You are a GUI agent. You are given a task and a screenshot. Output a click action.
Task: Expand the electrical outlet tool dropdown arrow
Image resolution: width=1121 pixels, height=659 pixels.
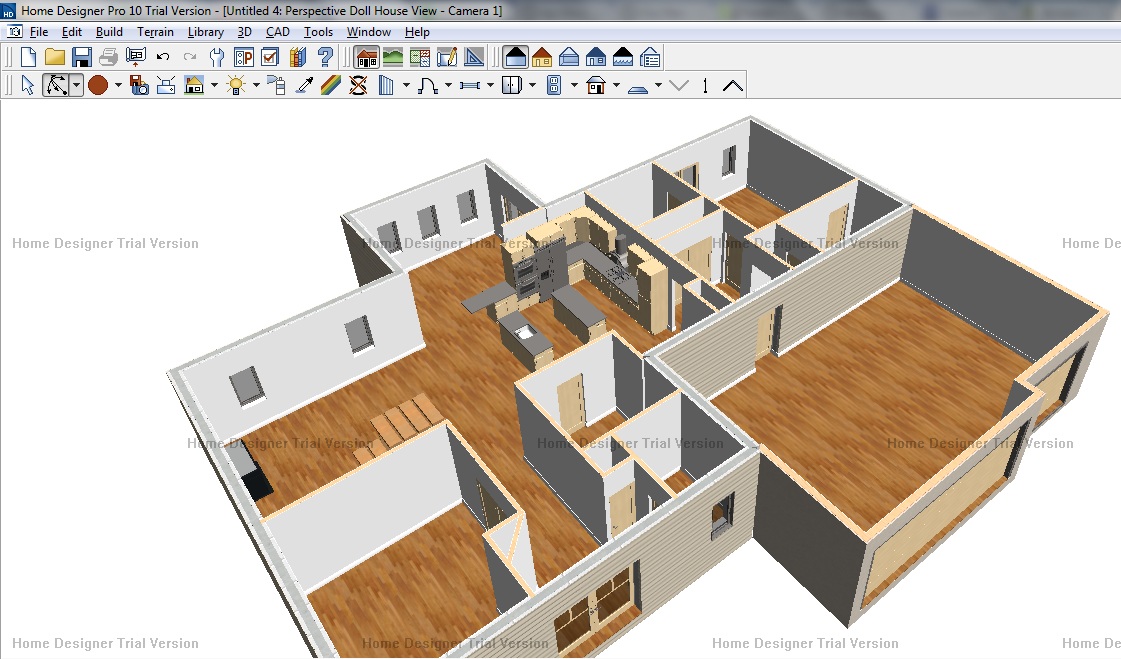tap(574, 86)
